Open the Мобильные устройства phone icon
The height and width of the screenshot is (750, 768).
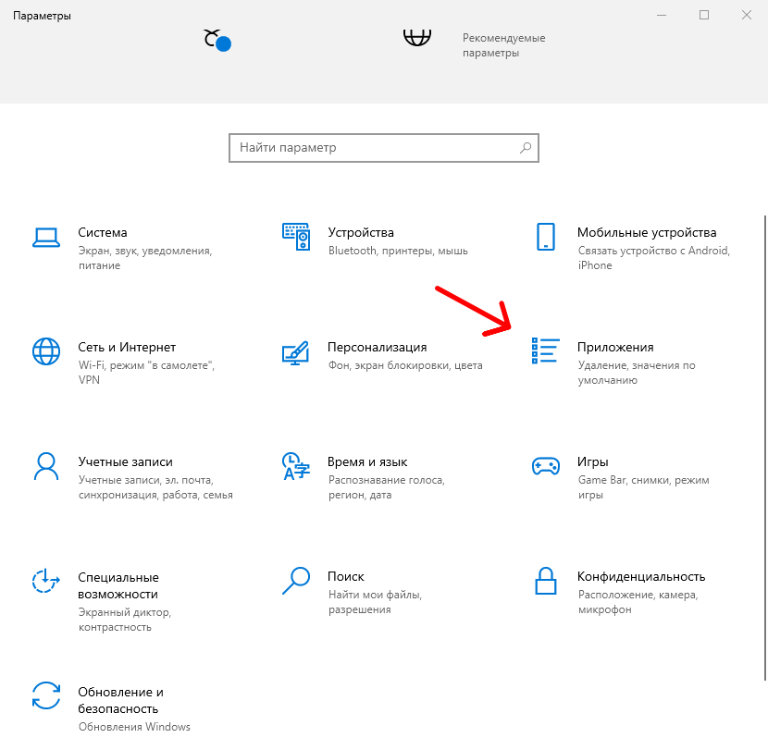pyautogui.click(x=546, y=237)
